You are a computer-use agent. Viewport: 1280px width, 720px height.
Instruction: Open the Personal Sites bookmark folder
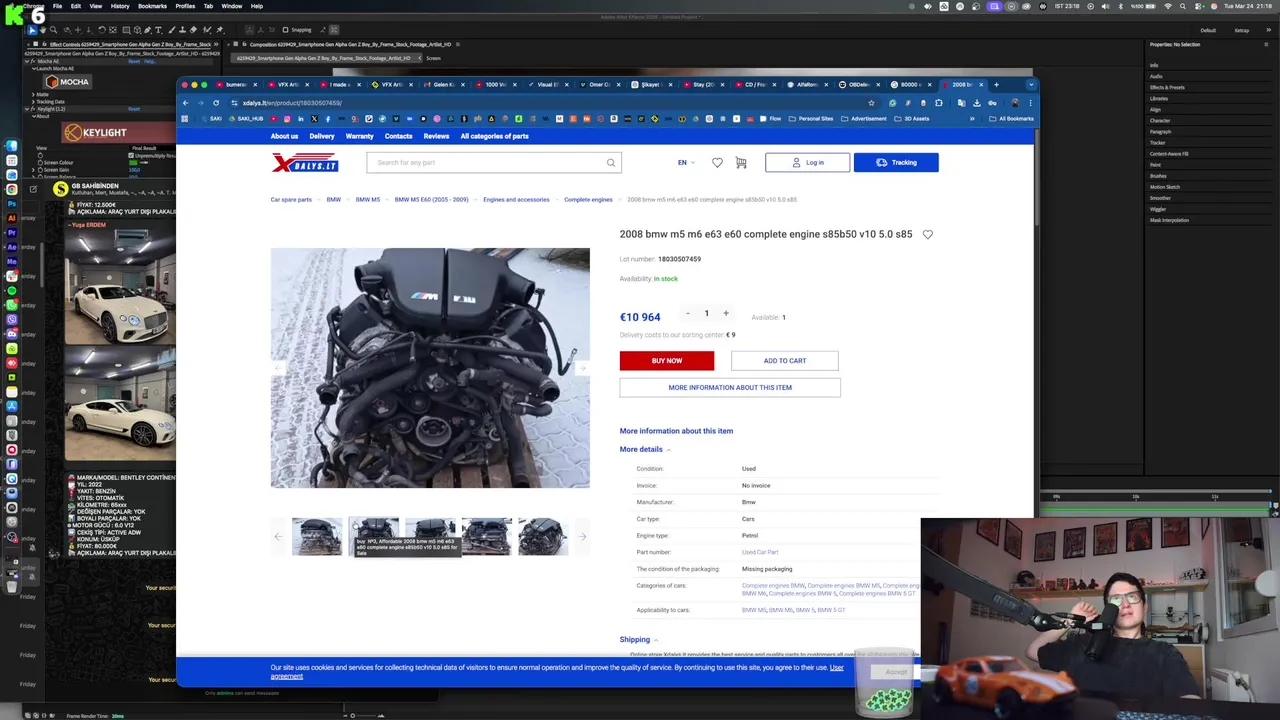coord(811,119)
